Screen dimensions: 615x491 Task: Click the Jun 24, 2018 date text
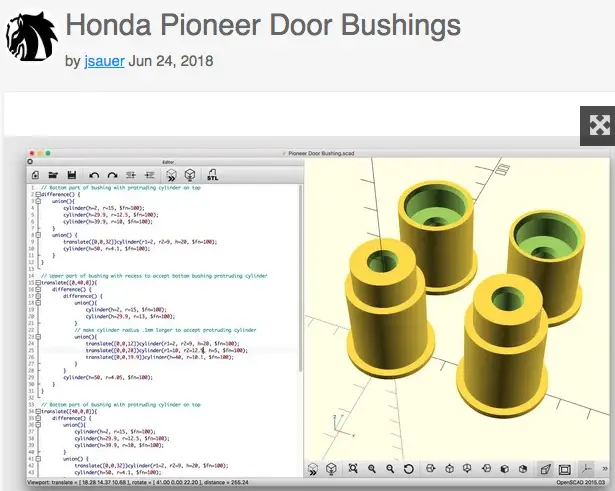(171, 61)
